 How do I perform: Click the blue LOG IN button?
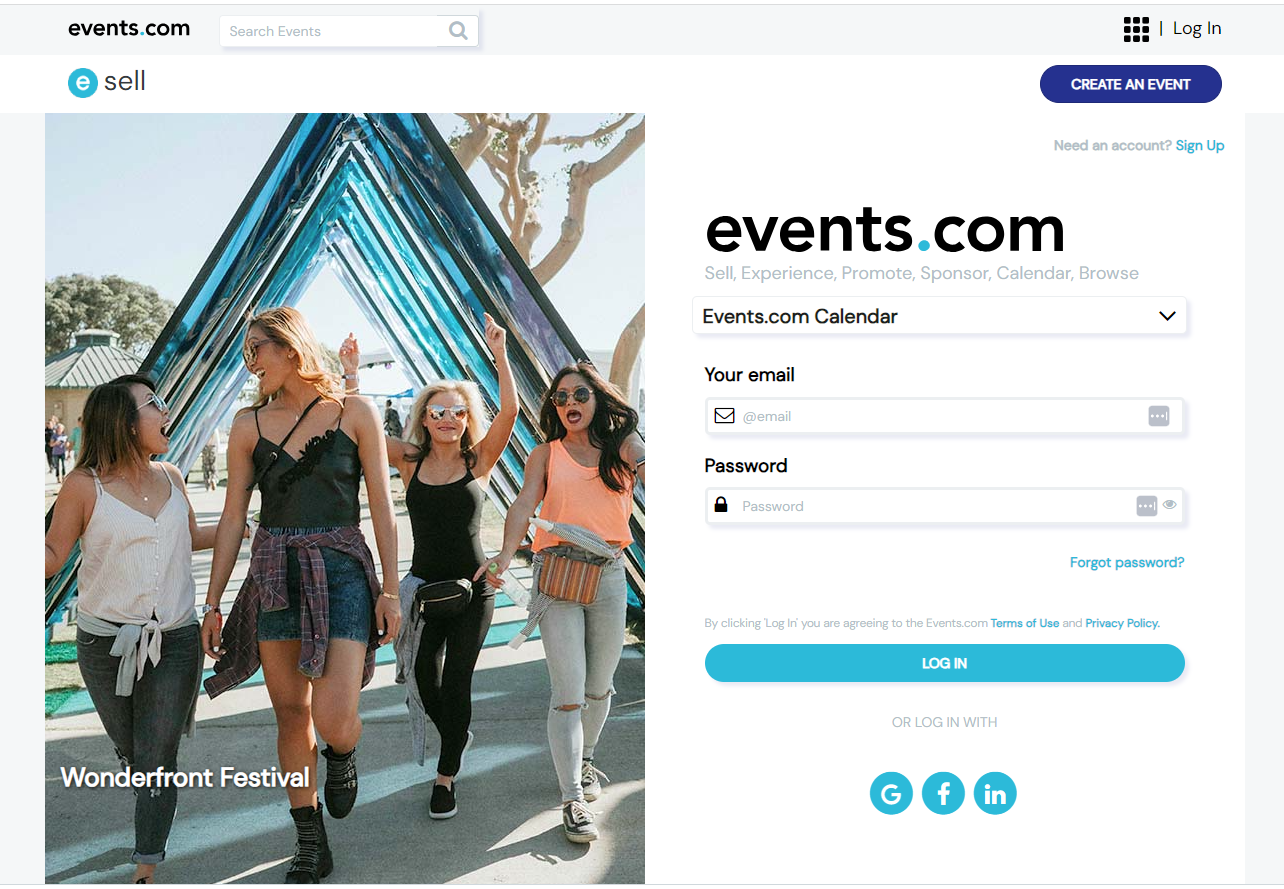tap(945, 663)
